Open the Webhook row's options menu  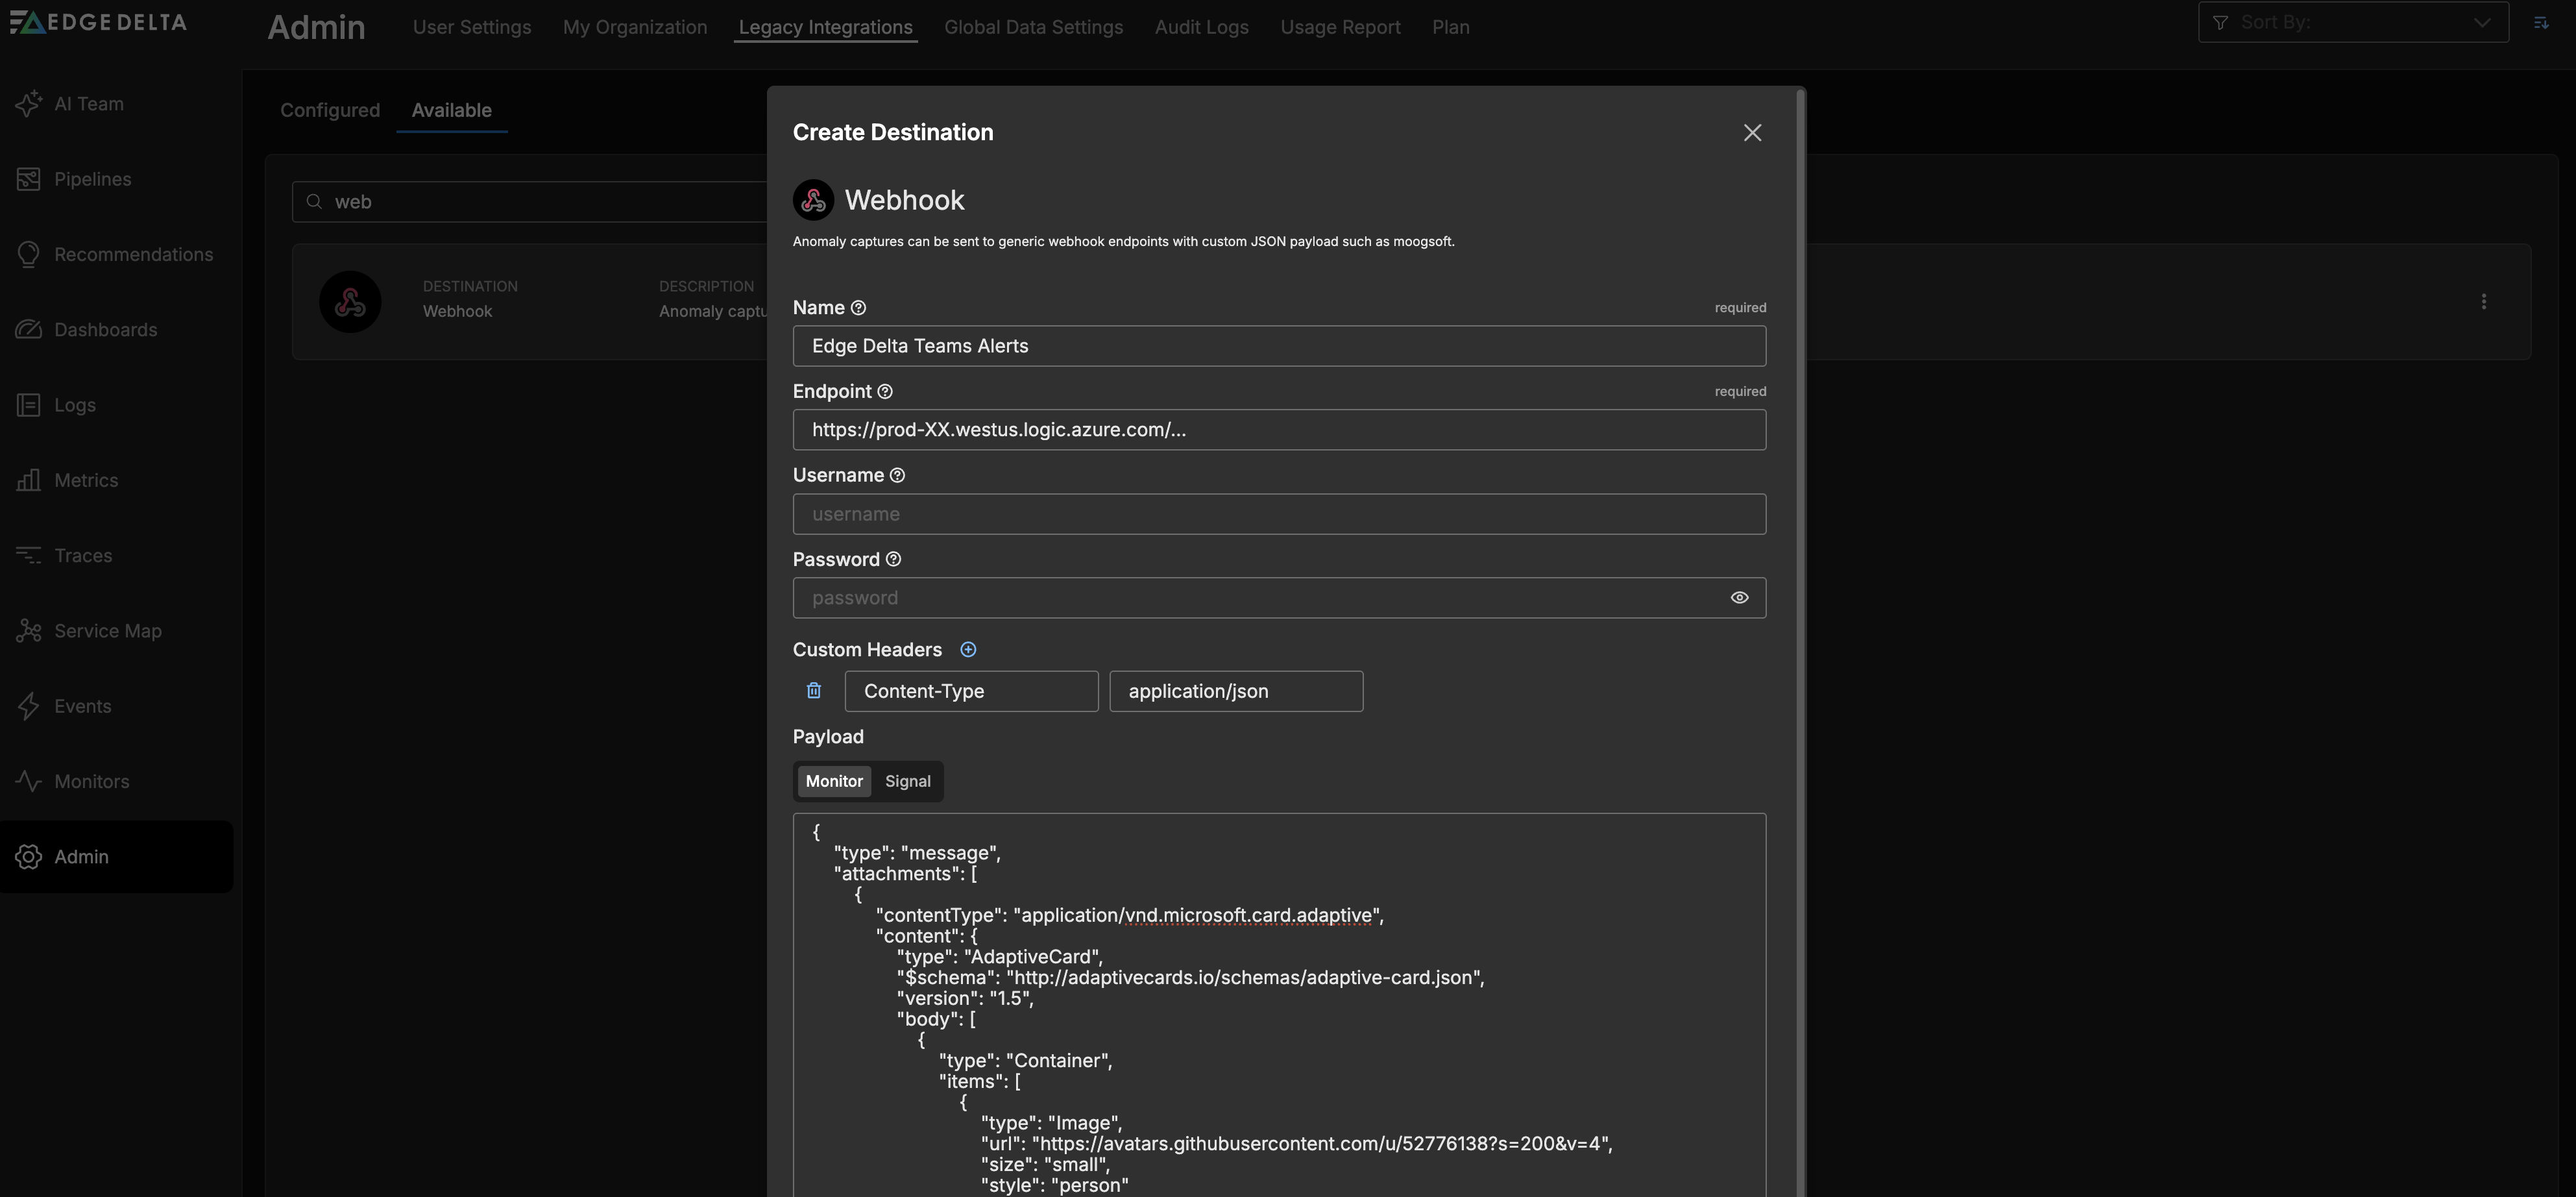coord(2484,301)
